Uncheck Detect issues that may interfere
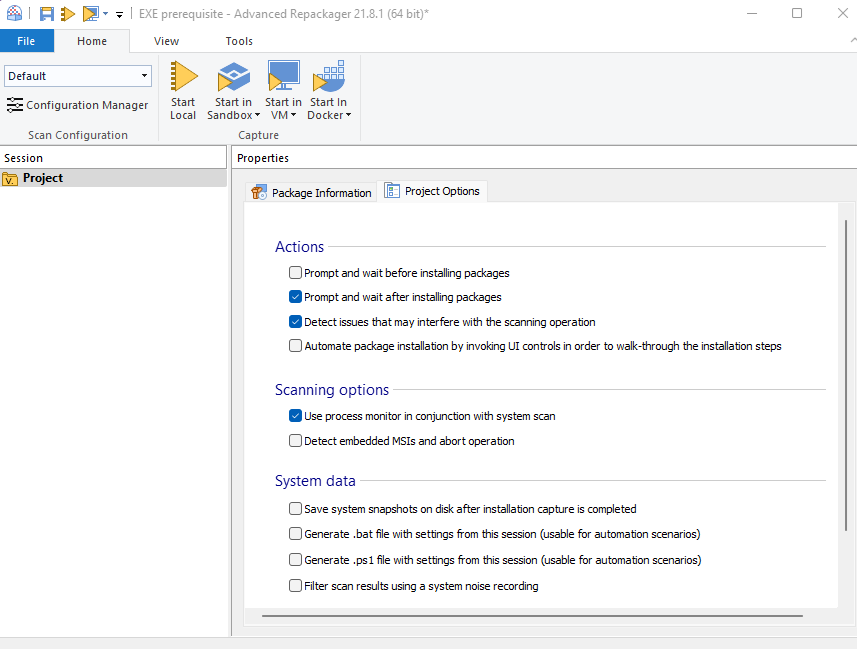Image resolution: width=857 pixels, height=649 pixels. (x=295, y=321)
